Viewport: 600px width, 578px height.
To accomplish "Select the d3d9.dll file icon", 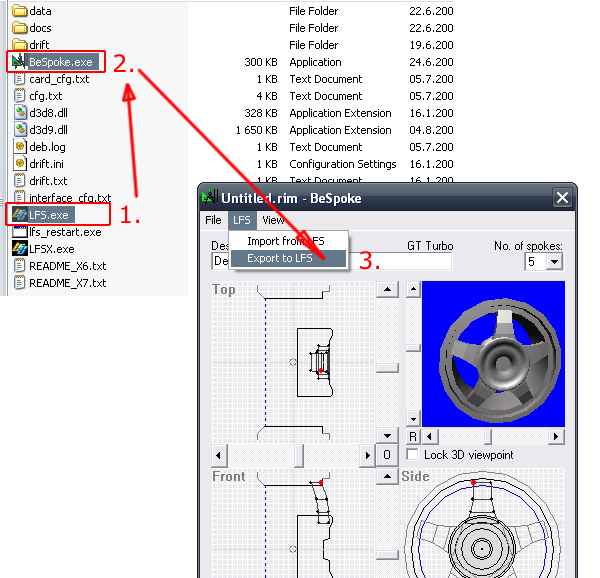I will pyautogui.click(x=20, y=129).
